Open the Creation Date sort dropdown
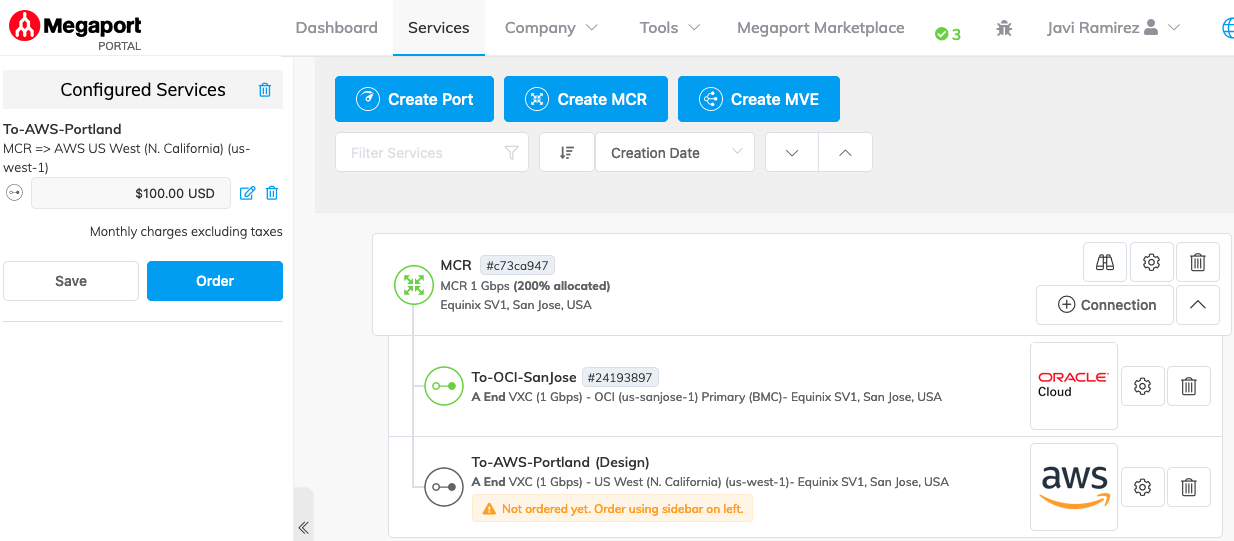Image resolution: width=1234 pixels, height=541 pixels. pos(675,153)
